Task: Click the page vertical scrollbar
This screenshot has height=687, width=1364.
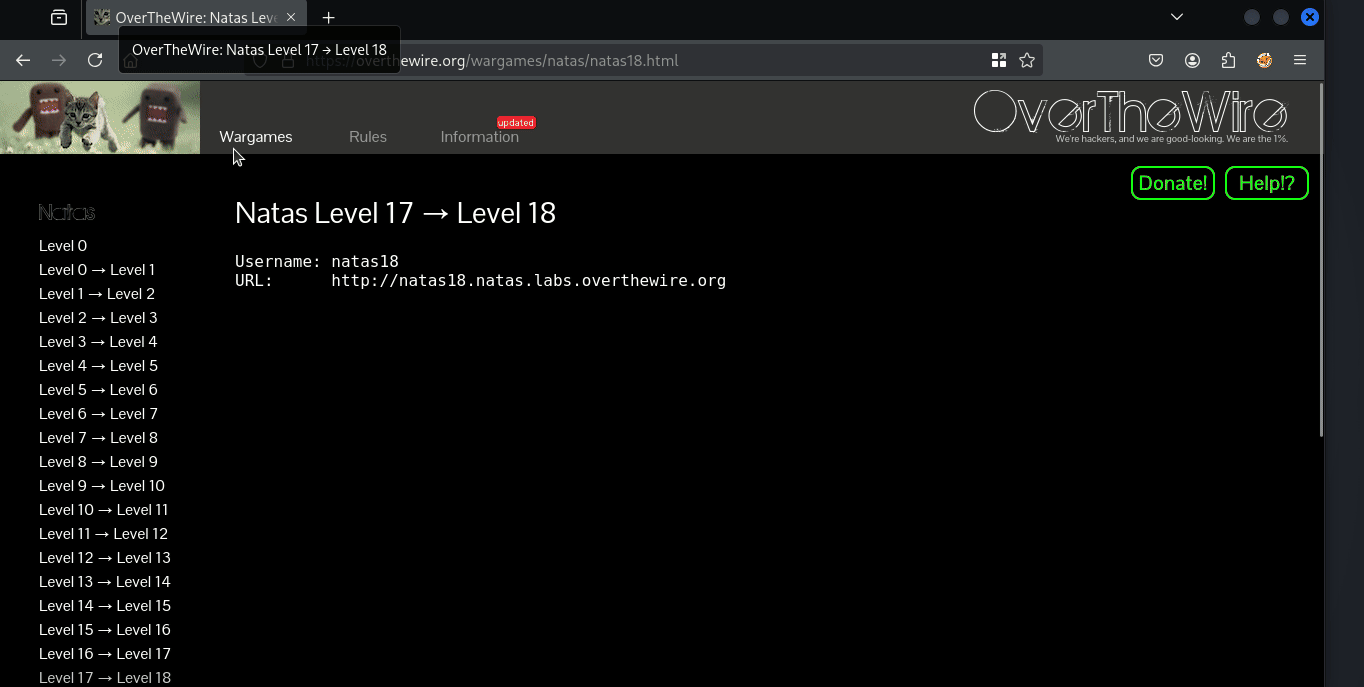Action: tap(1321, 260)
